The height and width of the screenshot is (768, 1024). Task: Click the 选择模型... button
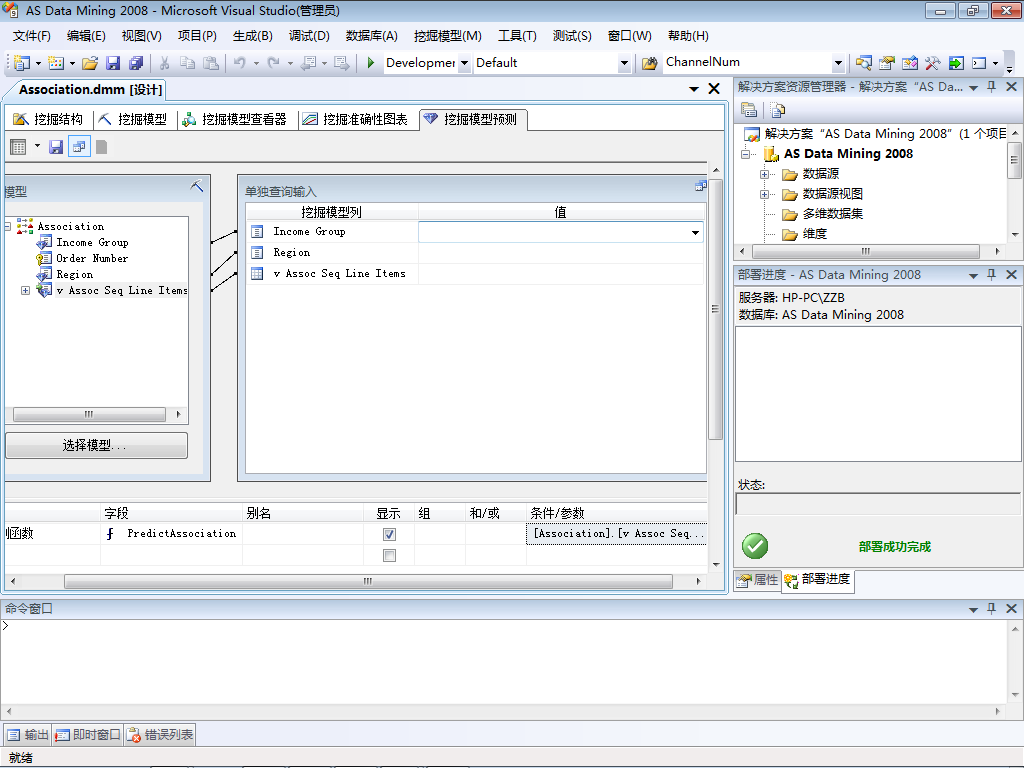(97, 445)
